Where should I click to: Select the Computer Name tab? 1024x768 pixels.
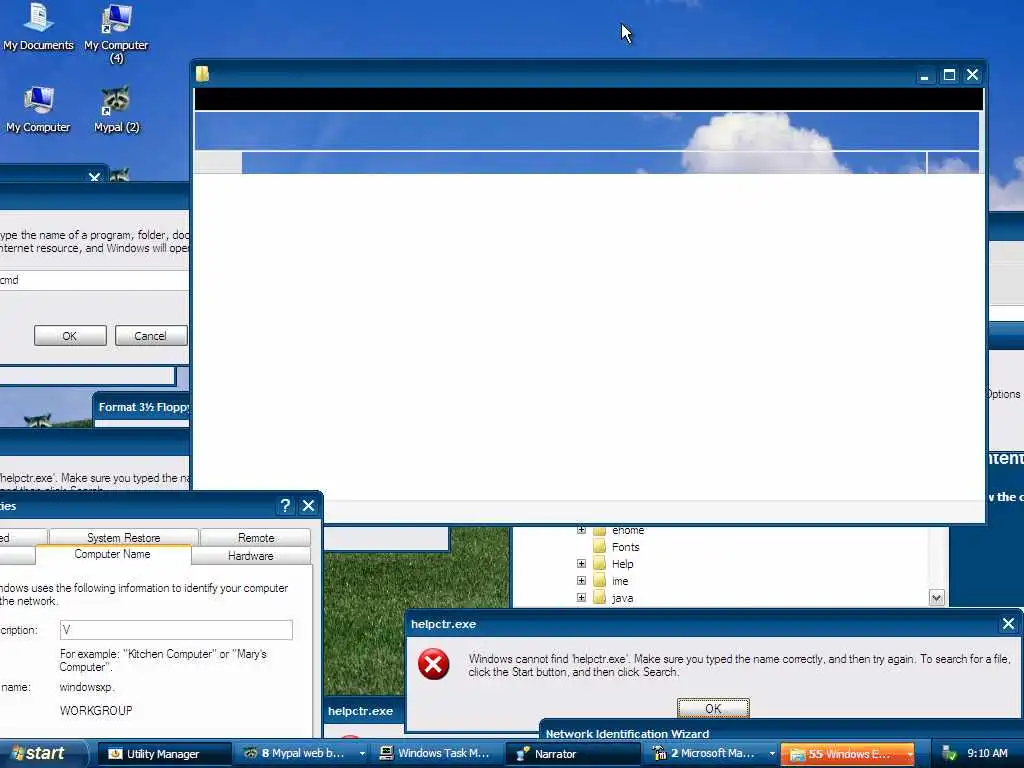112,554
